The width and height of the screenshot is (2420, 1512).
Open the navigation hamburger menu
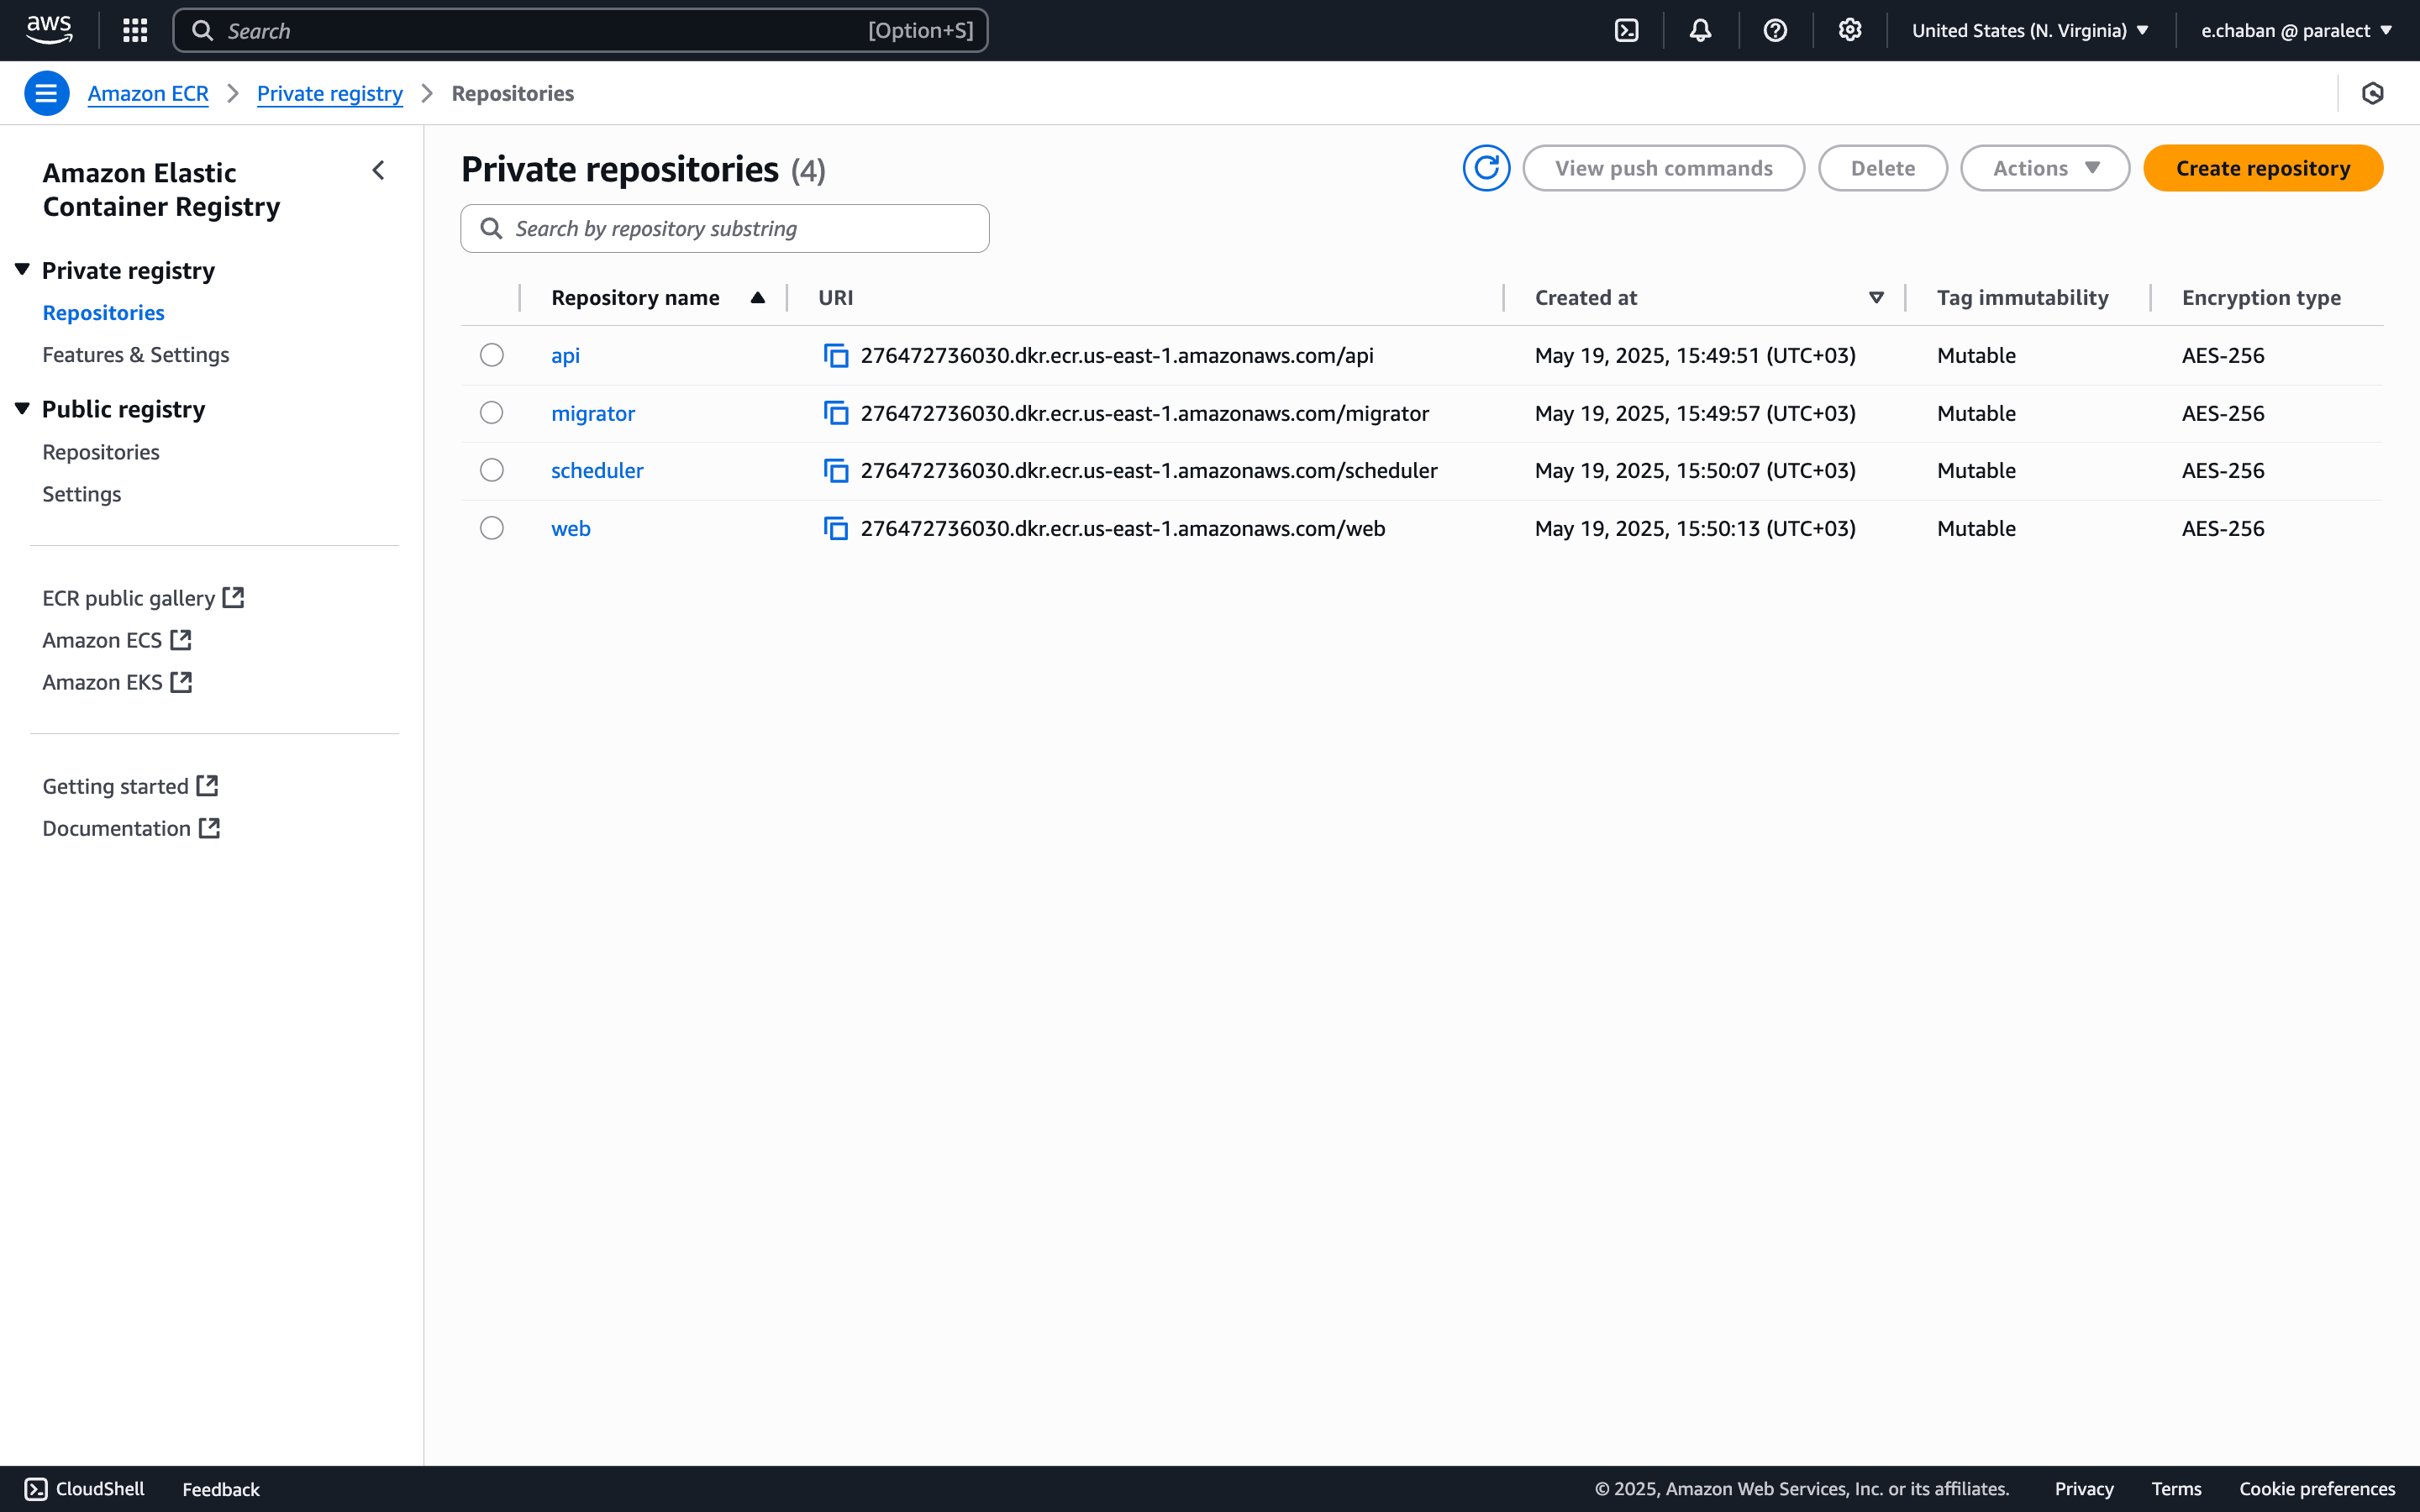(x=46, y=92)
